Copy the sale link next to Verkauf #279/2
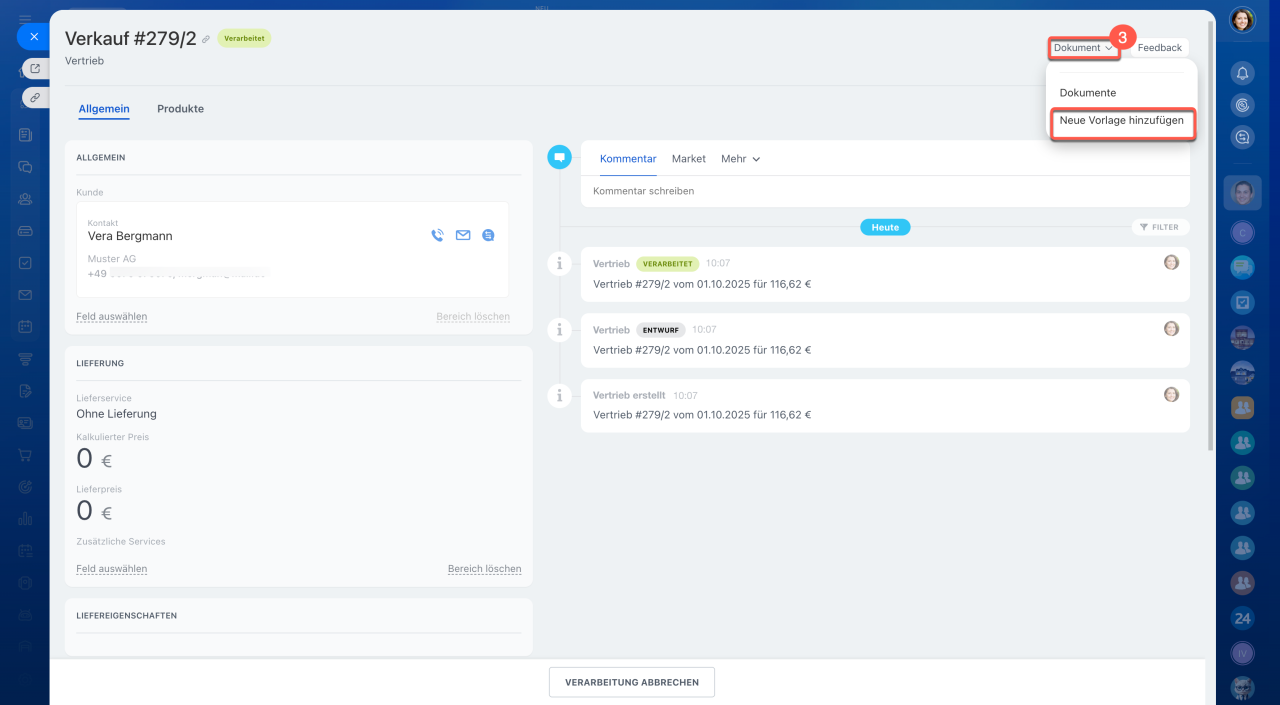This screenshot has height=705, width=1280. [x=206, y=39]
